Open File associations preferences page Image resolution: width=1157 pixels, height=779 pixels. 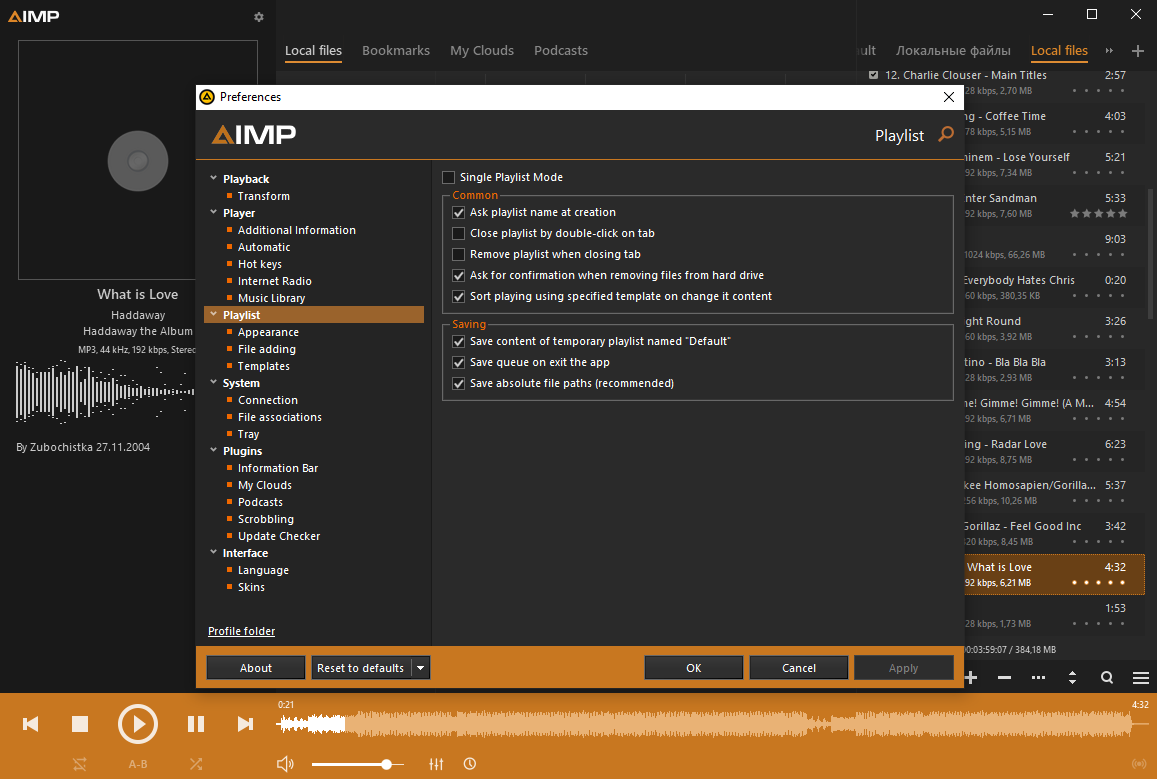(280, 417)
